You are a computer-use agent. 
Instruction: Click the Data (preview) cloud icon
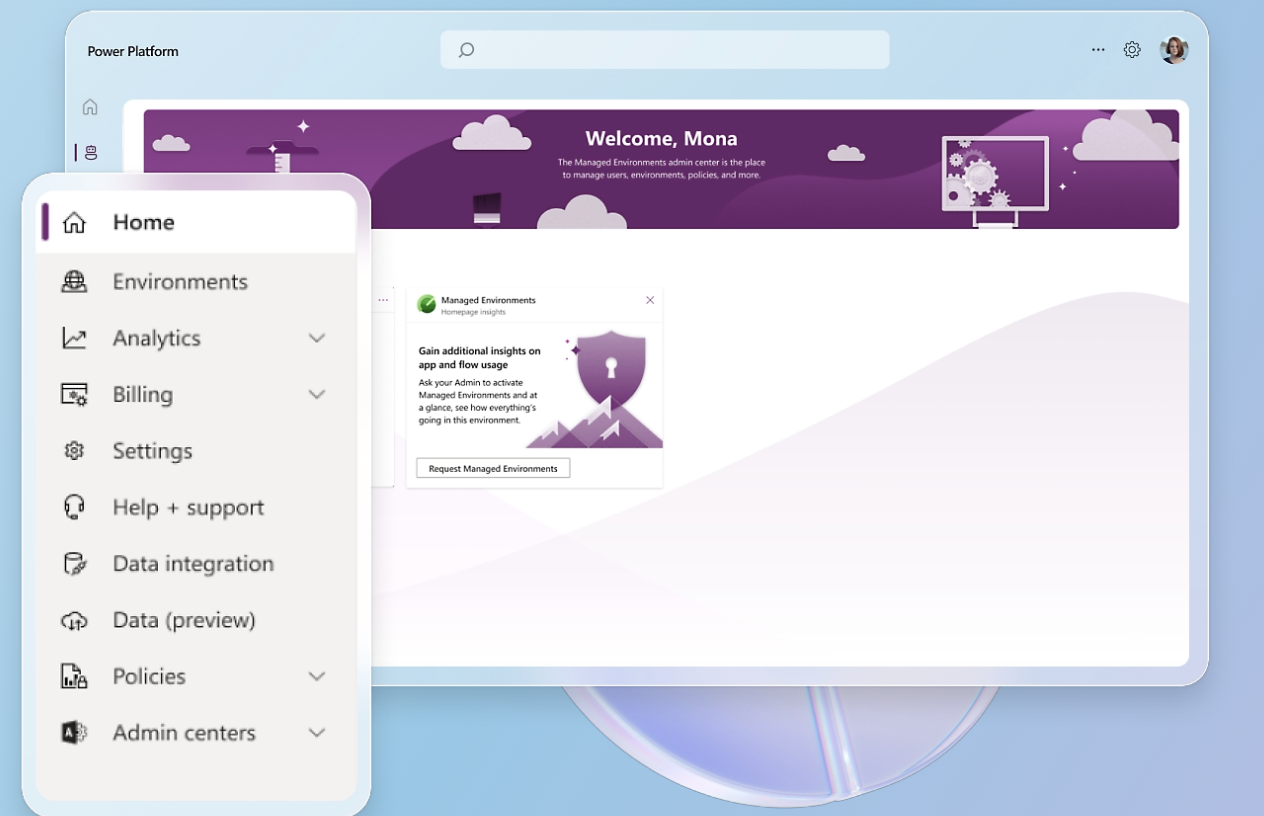point(74,620)
